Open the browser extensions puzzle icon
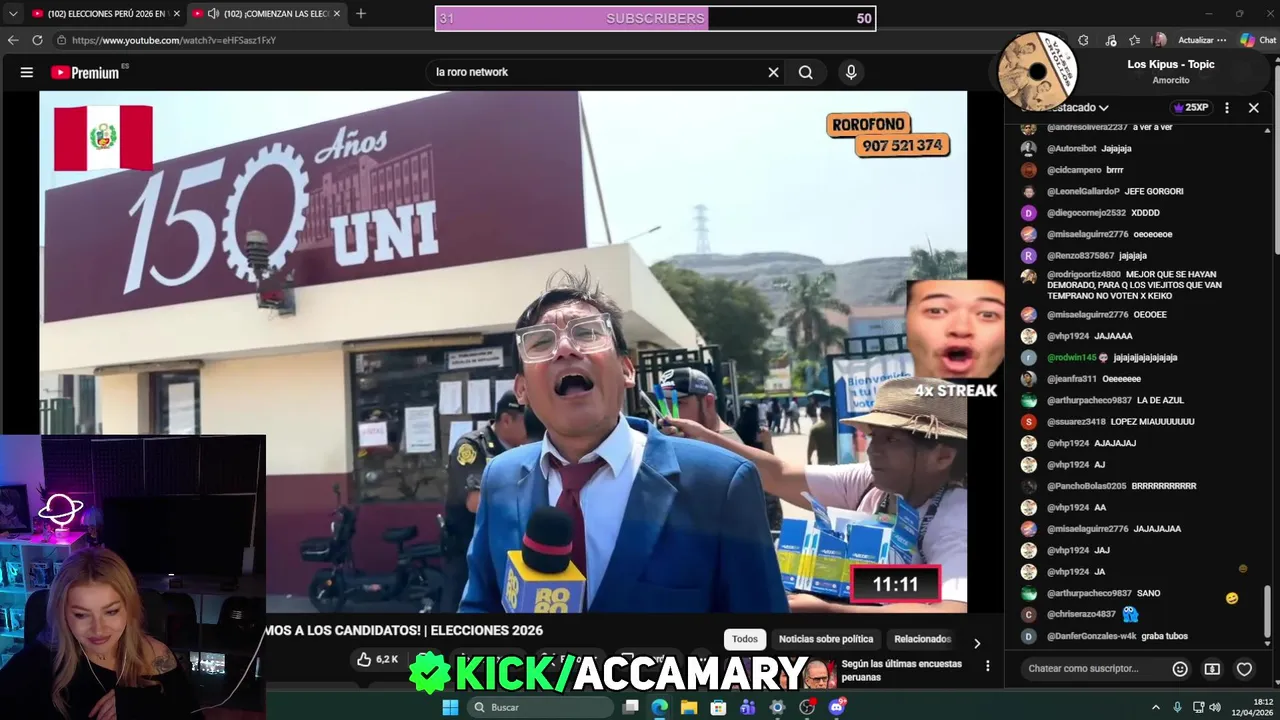Viewport: 1280px width, 720px height. [1083, 40]
